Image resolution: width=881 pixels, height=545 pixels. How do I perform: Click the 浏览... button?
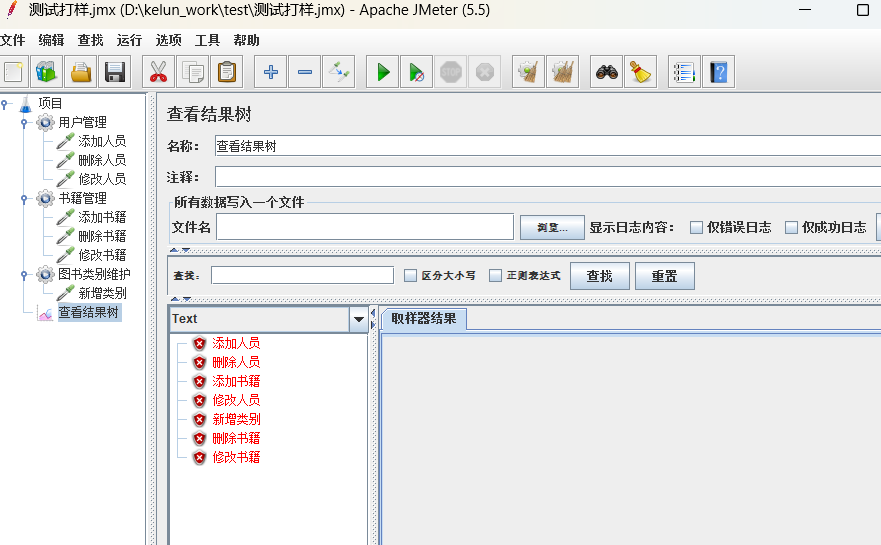[552, 228]
